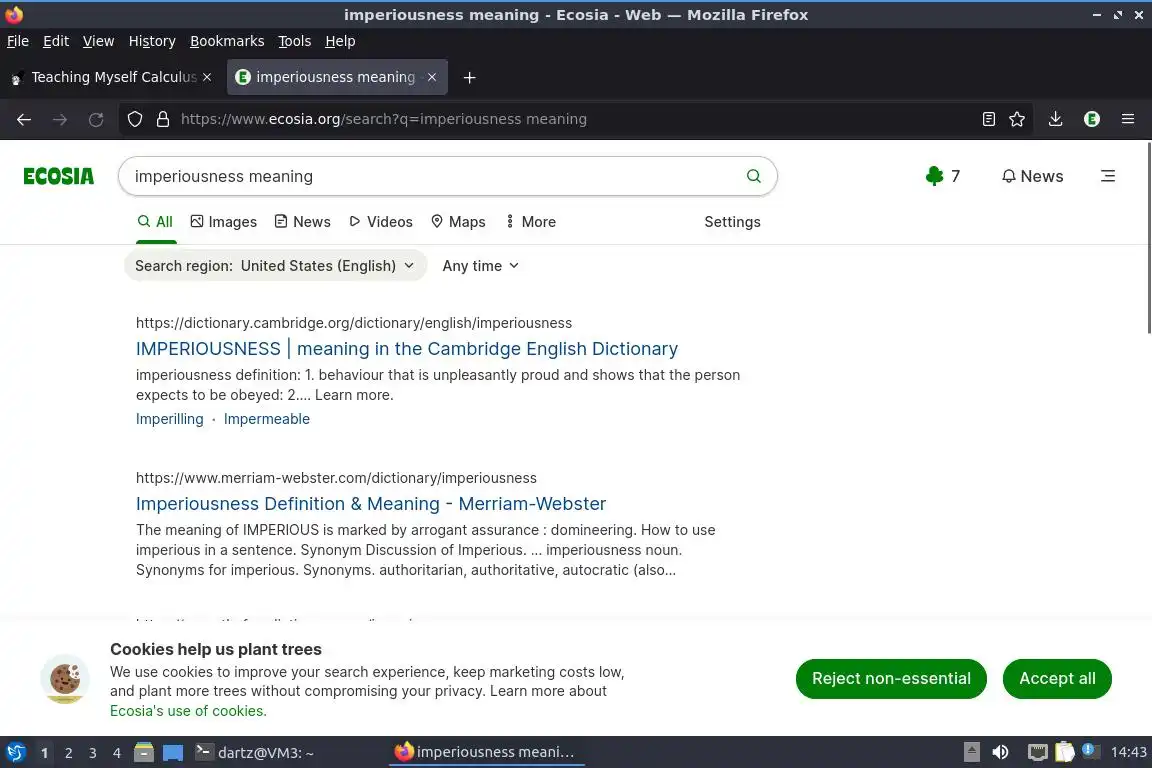Open Merriam-Webster definition result
The width and height of the screenshot is (1152, 768).
coord(371,503)
